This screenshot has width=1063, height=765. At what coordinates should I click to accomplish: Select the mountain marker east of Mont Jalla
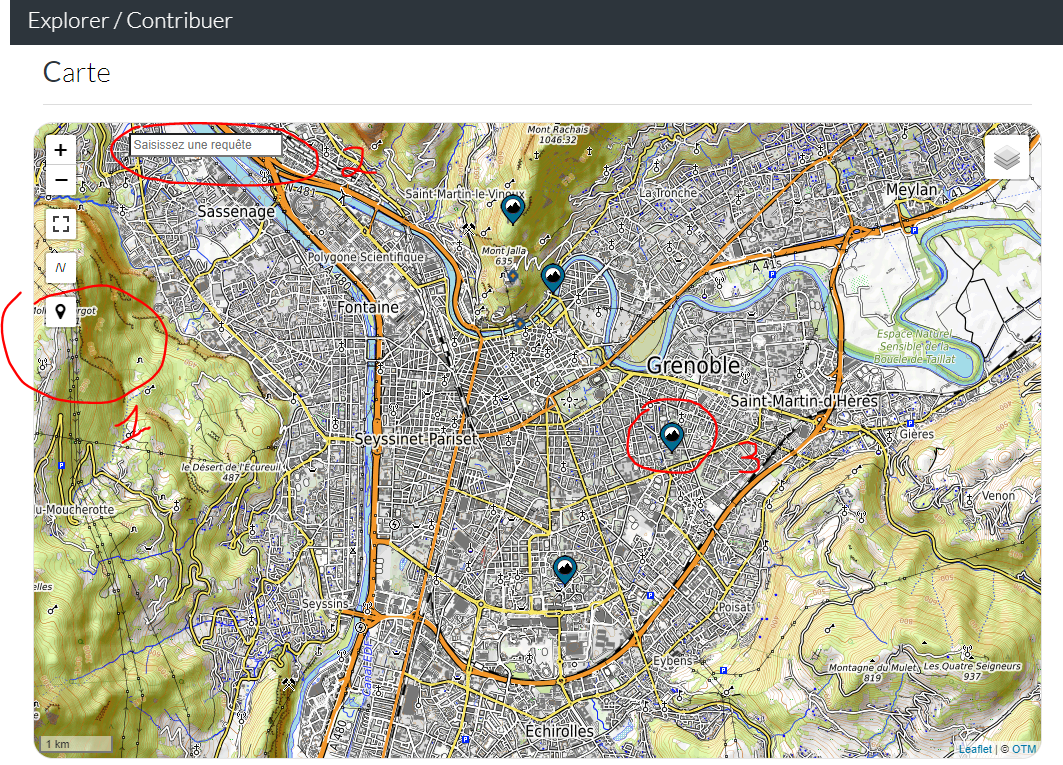pos(552,276)
